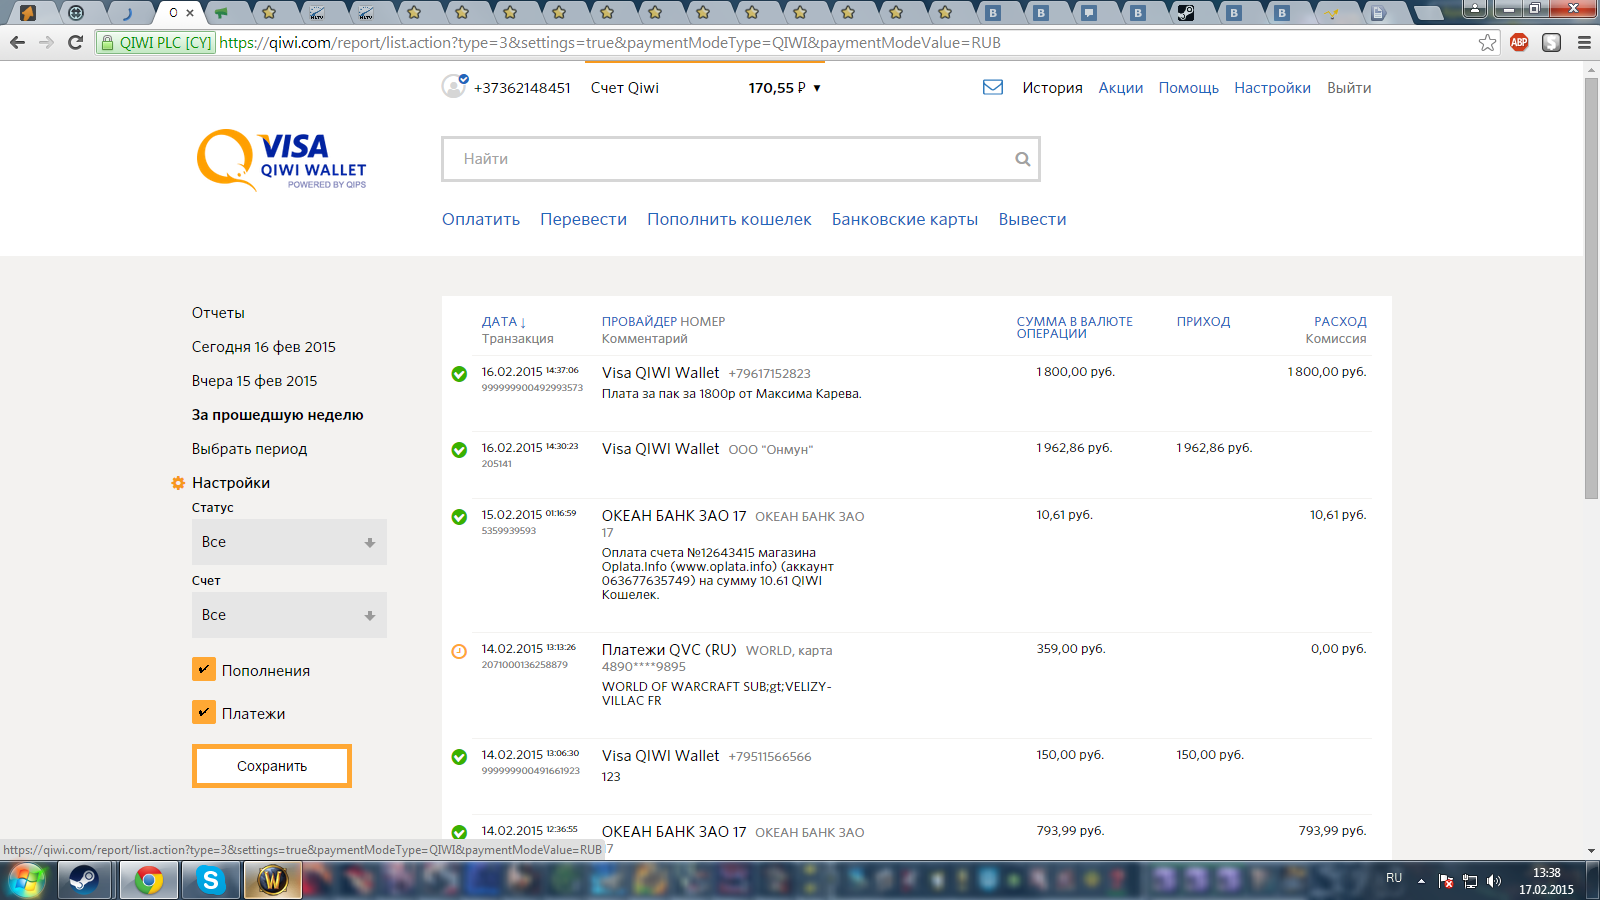Log out with Выйти
The width and height of the screenshot is (1600, 900).
1349,88
